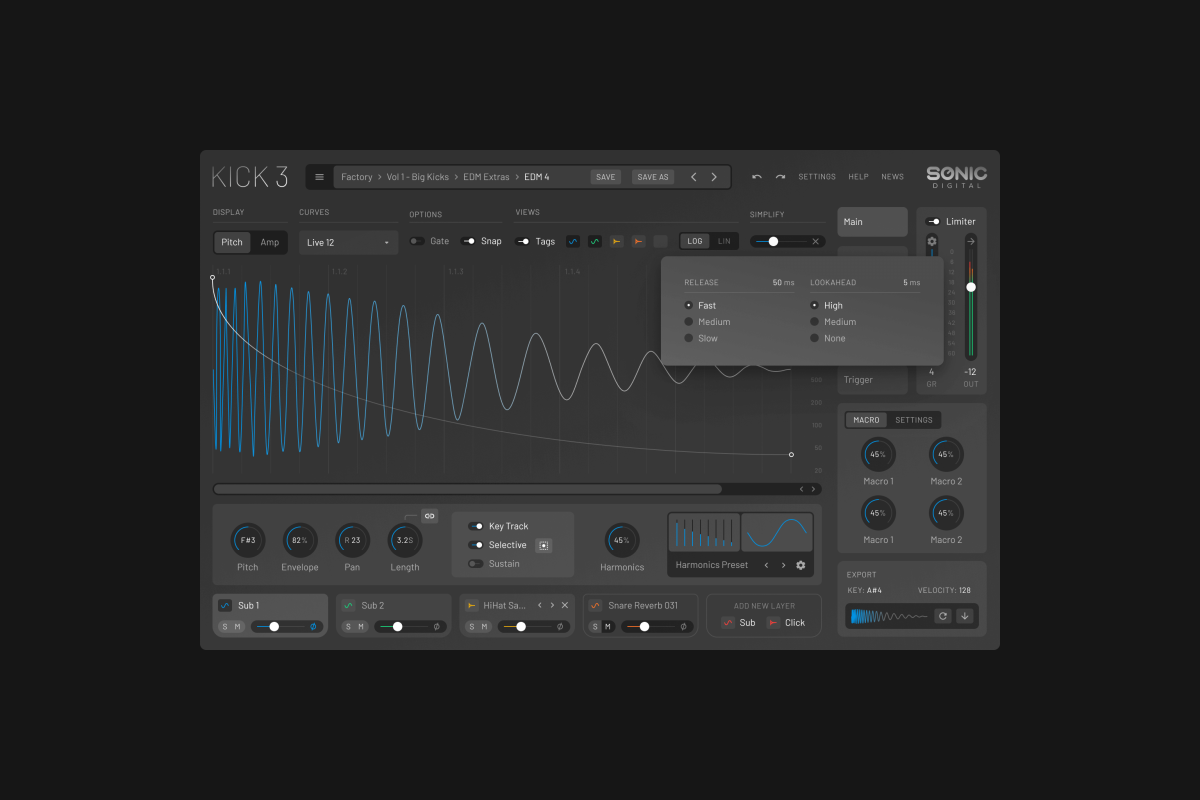
Task: Click the redo arrow icon
Action: 780,177
